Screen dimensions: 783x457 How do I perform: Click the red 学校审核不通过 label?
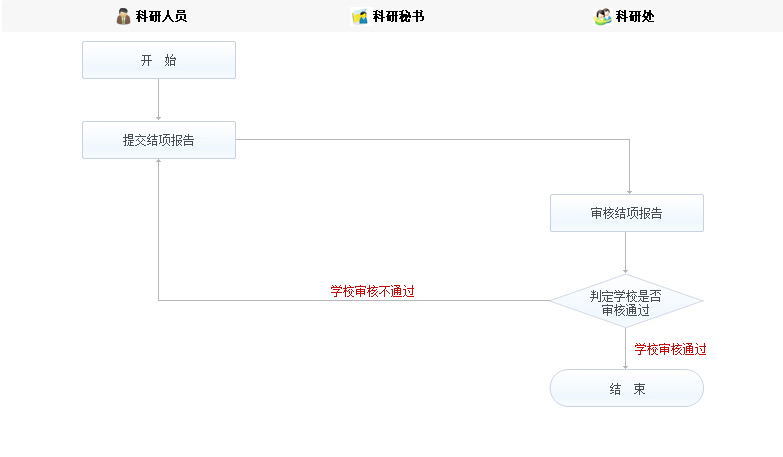372,291
